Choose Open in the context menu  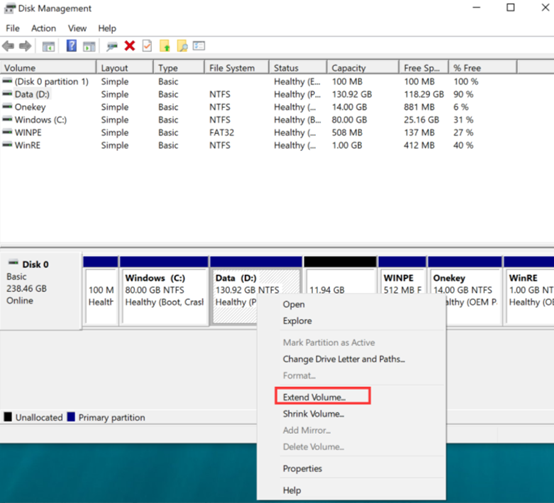point(294,304)
